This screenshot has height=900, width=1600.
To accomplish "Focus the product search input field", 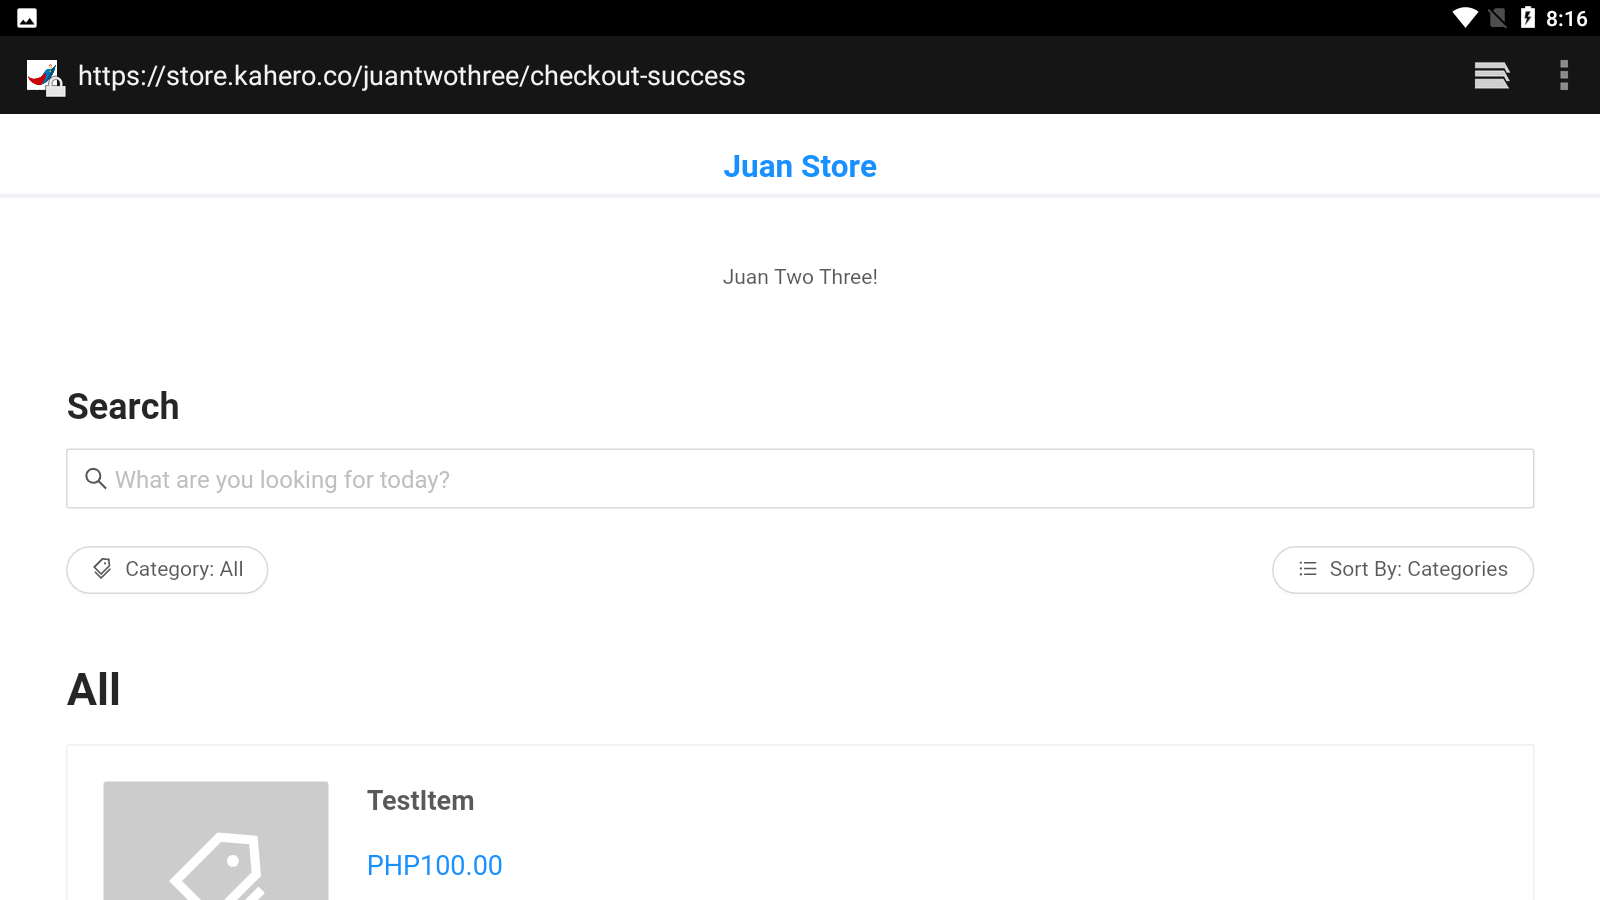I will (x=800, y=479).
